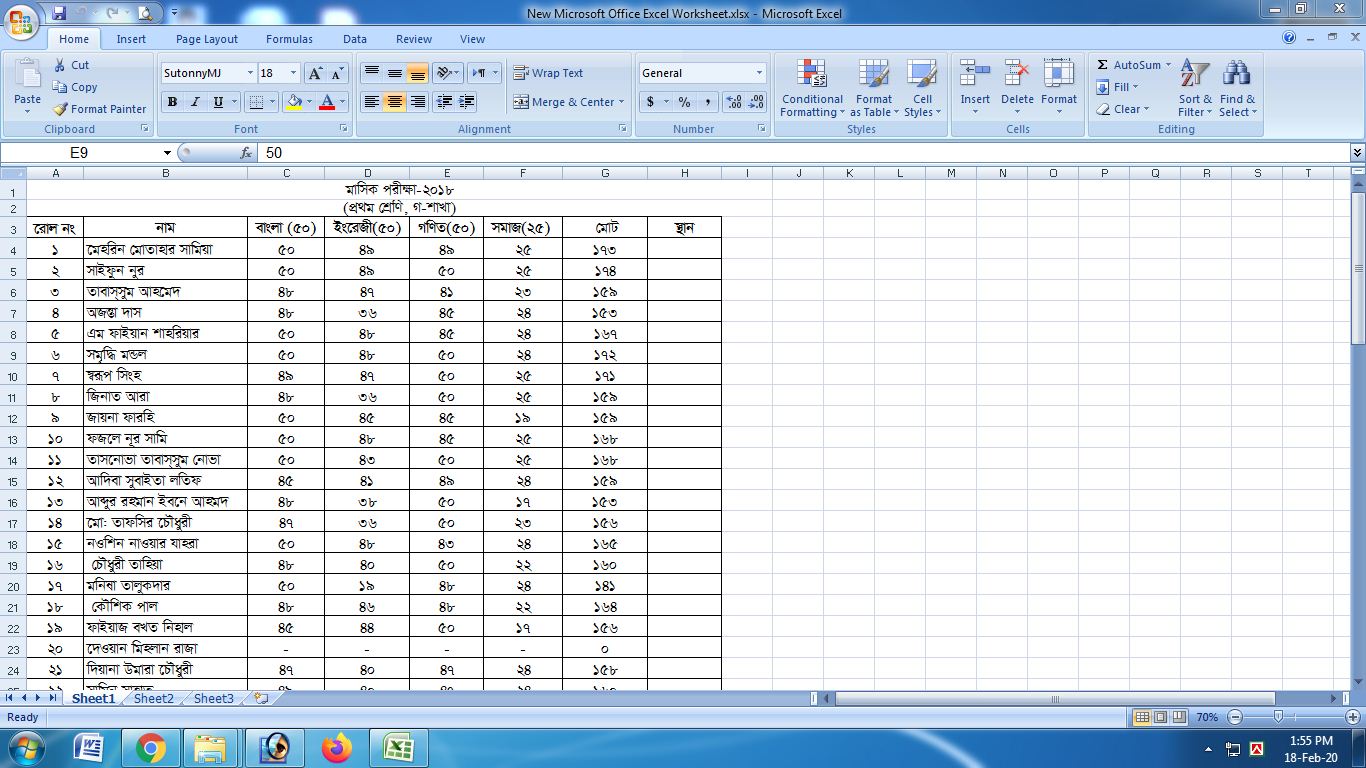The height and width of the screenshot is (768, 1366).
Task: Click the zoom slider handle
Action: click(x=1278, y=717)
